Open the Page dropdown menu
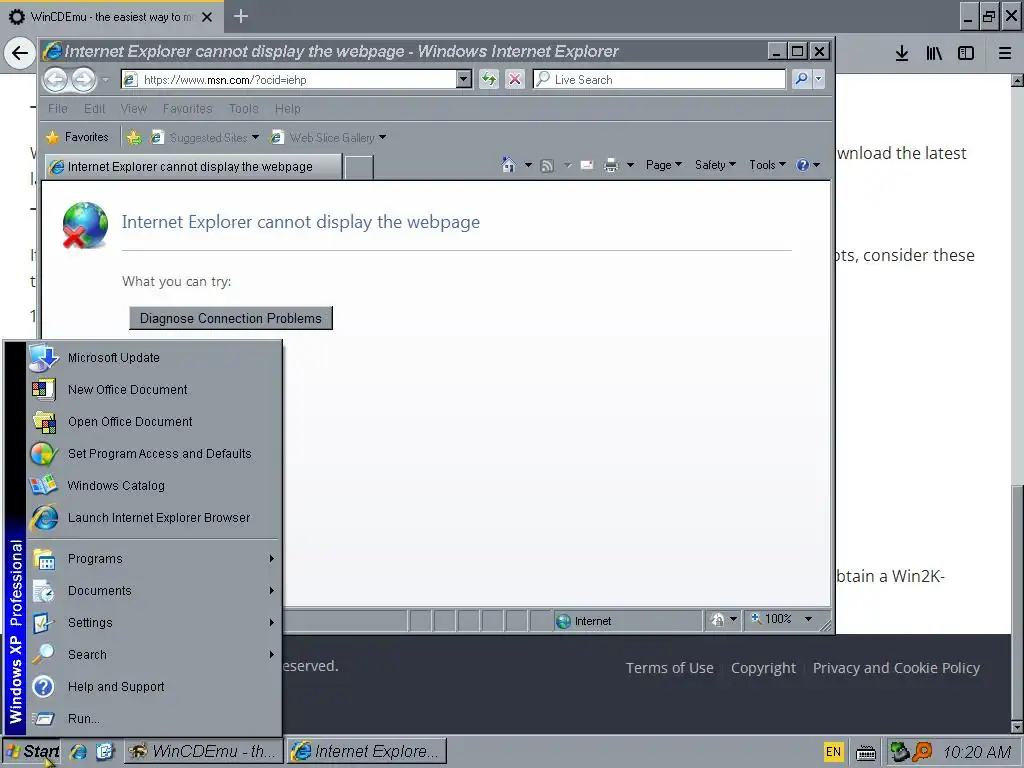Screen dimensions: 1024x768 [664, 165]
